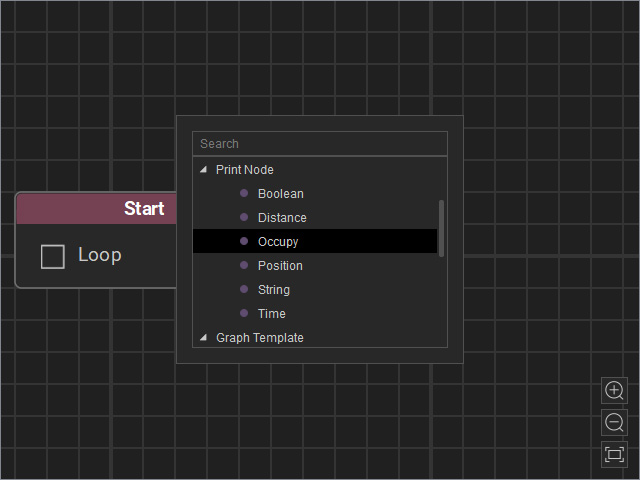This screenshot has width=640, height=480.
Task: Click the purple dot beside Occupy
Action: pyautogui.click(x=244, y=241)
